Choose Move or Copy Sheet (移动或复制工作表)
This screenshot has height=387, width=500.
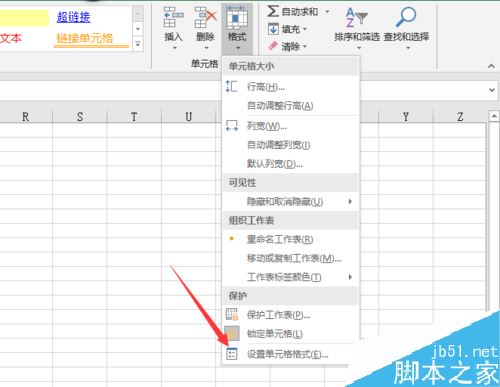291,258
